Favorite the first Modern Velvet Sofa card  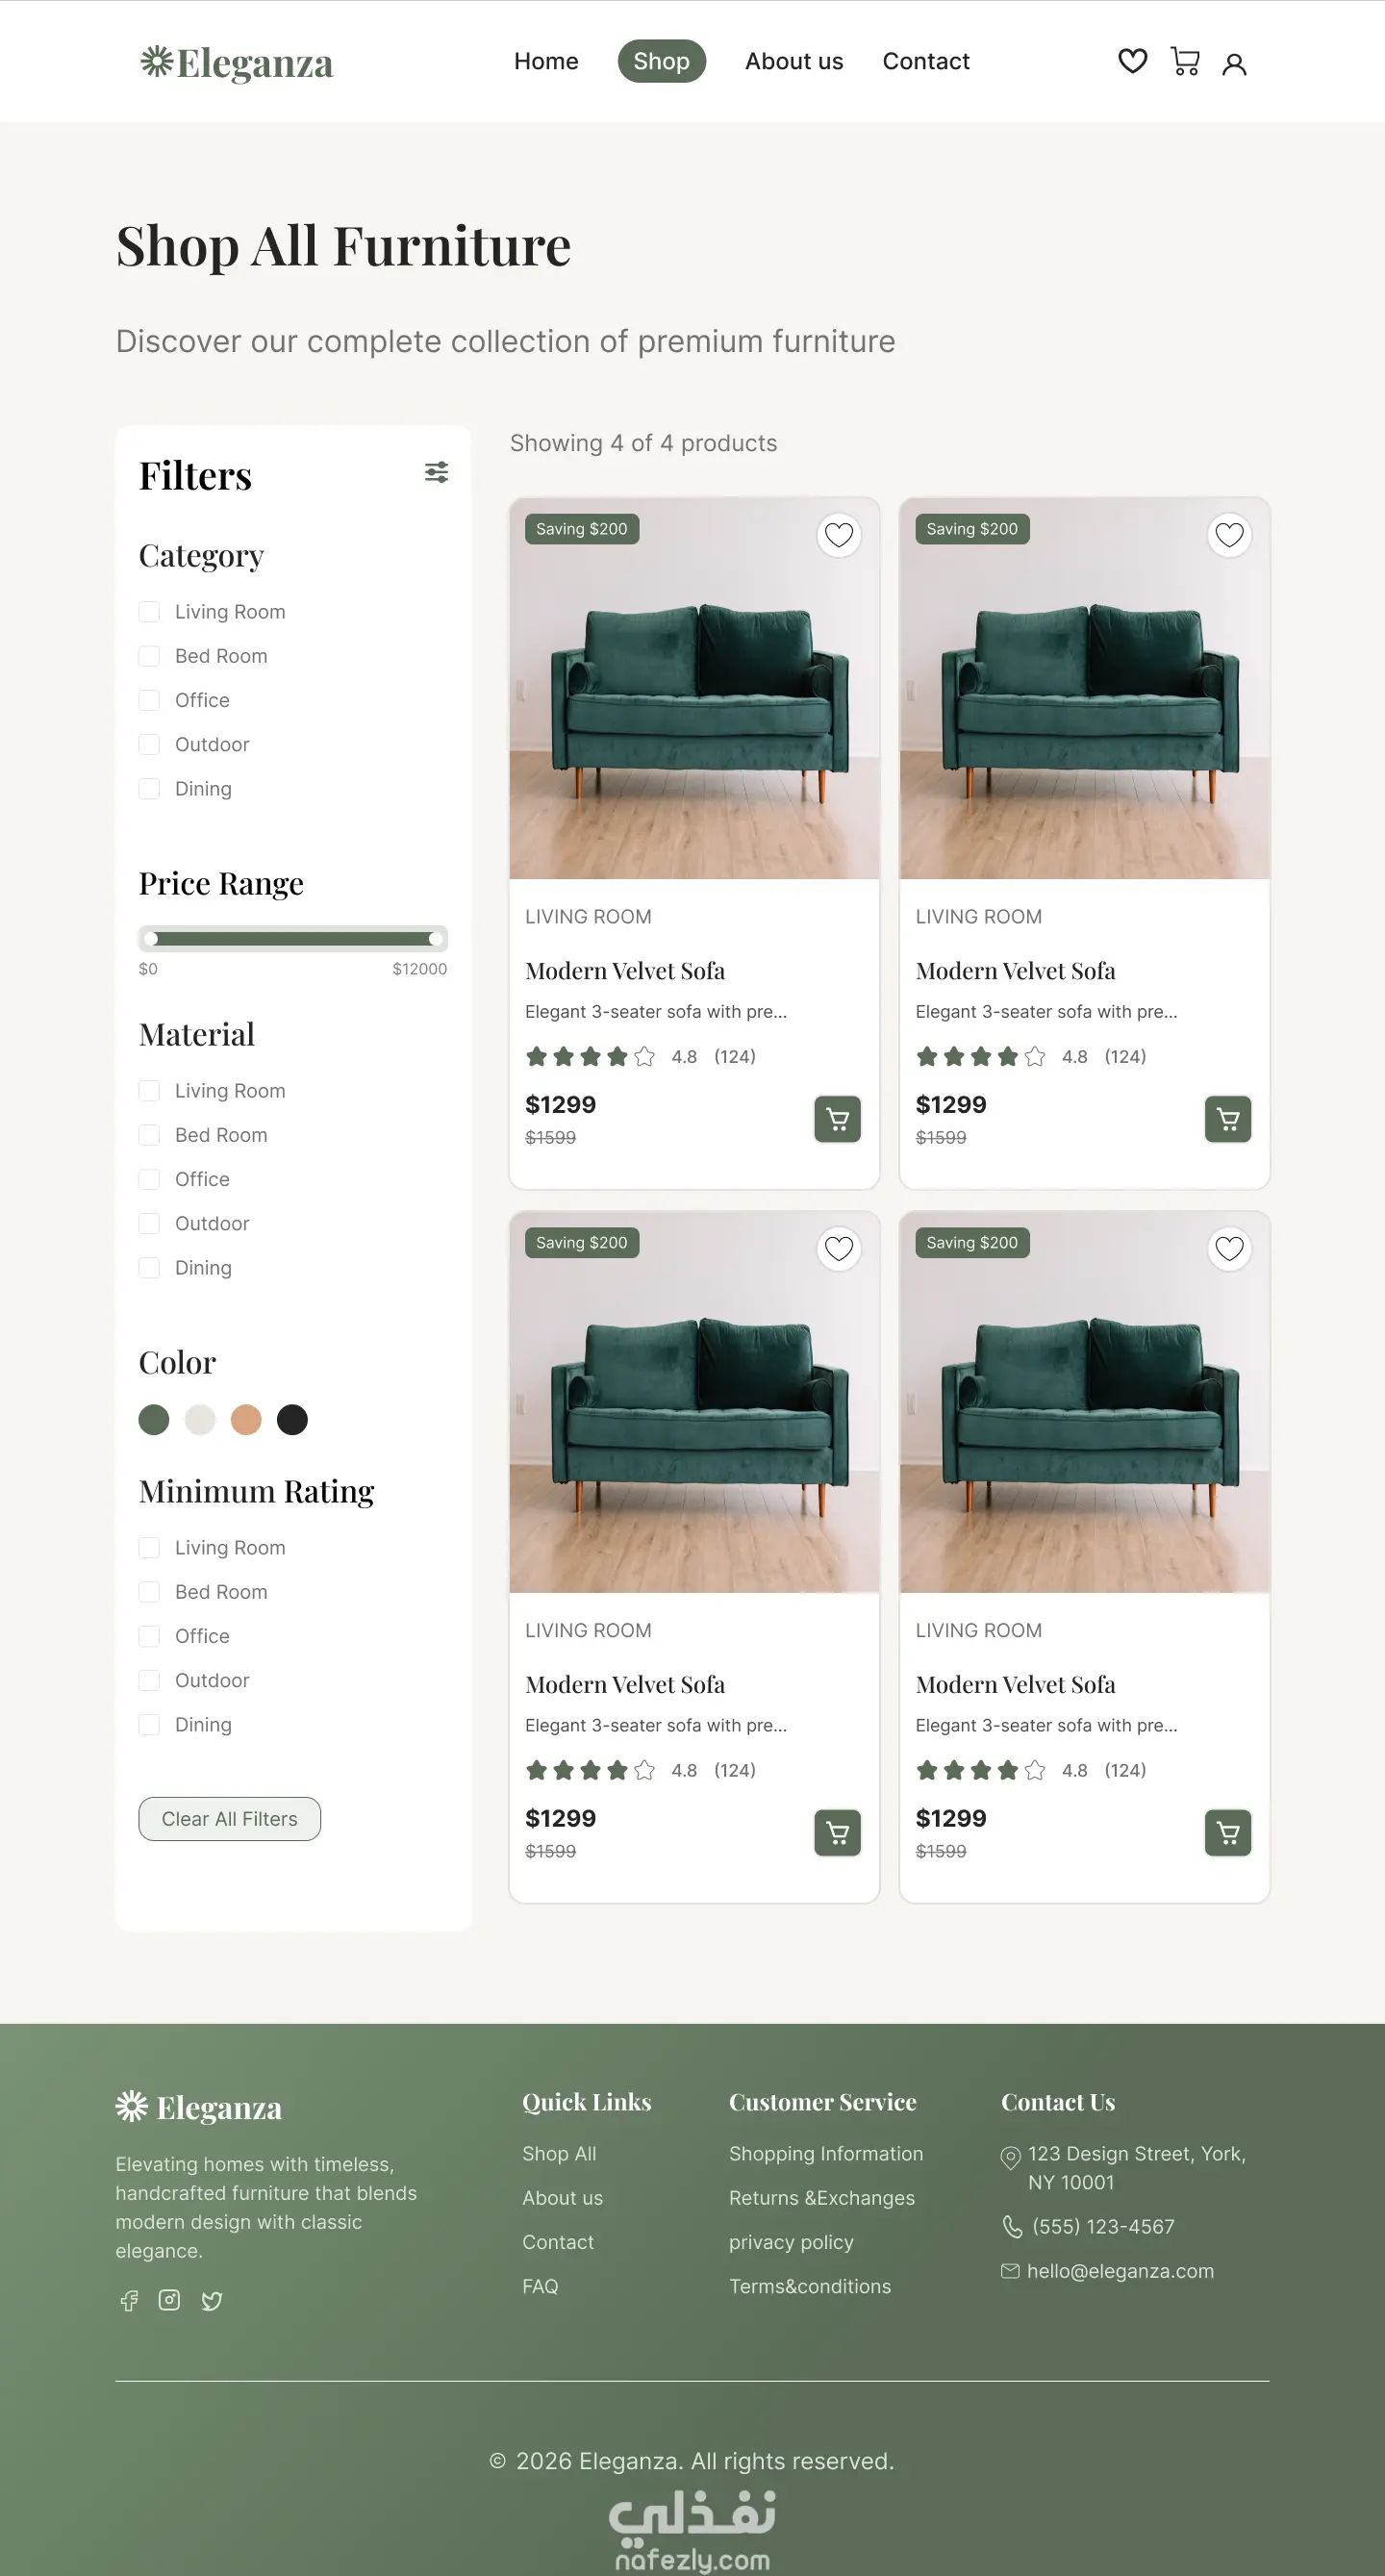pyautogui.click(x=839, y=535)
